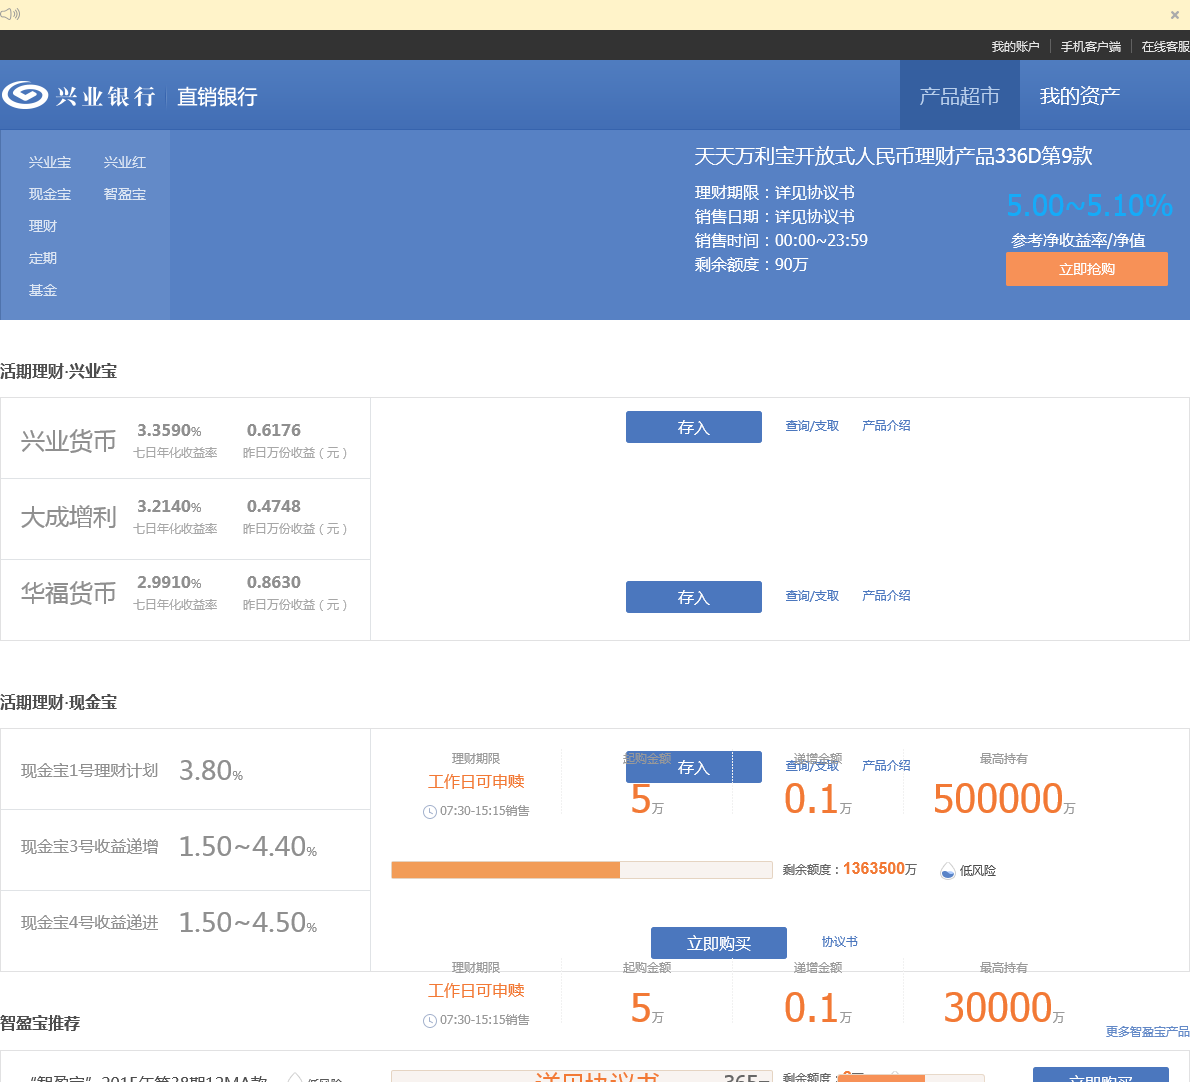Click the Industrial Bank logo
Image resolution: width=1190 pixels, height=1082 pixels.
pyautogui.click(x=79, y=96)
